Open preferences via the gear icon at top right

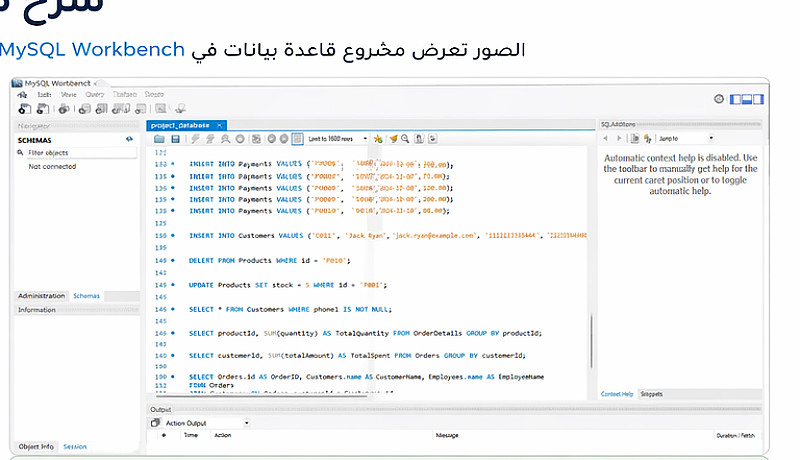click(x=719, y=99)
